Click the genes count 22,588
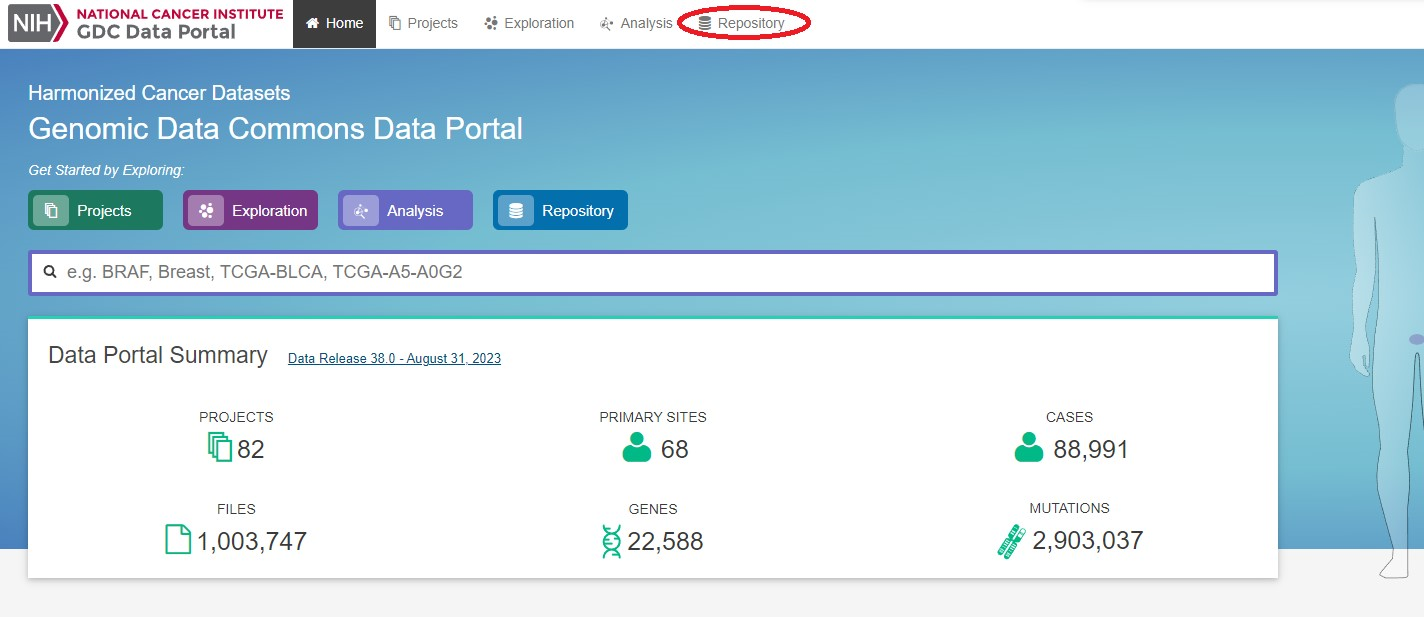 pyautogui.click(x=665, y=541)
